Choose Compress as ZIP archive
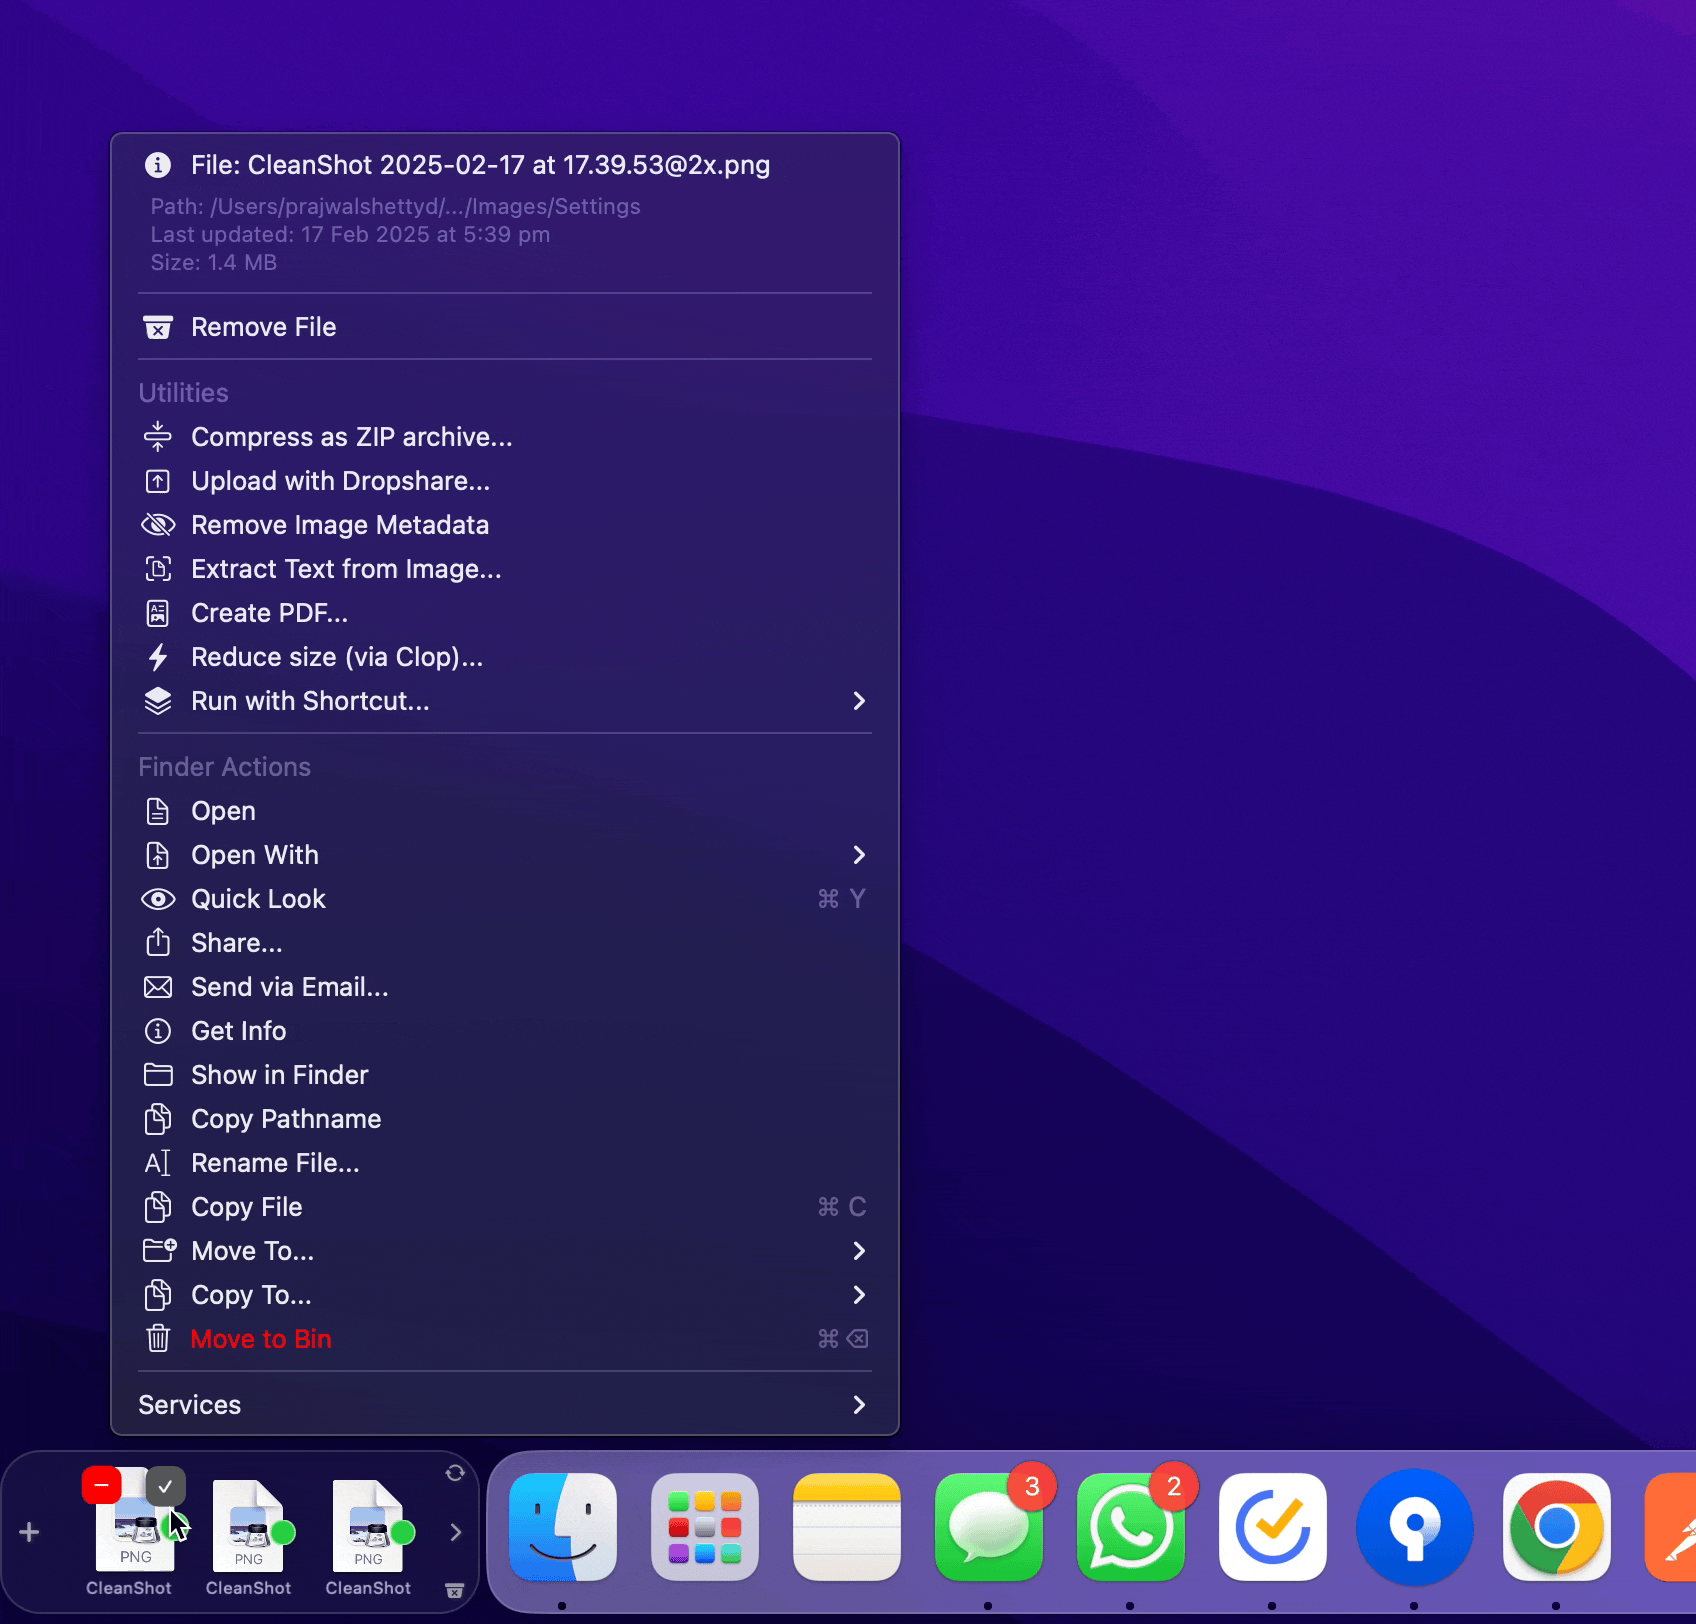Image resolution: width=1696 pixels, height=1624 pixels. pos(505,437)
